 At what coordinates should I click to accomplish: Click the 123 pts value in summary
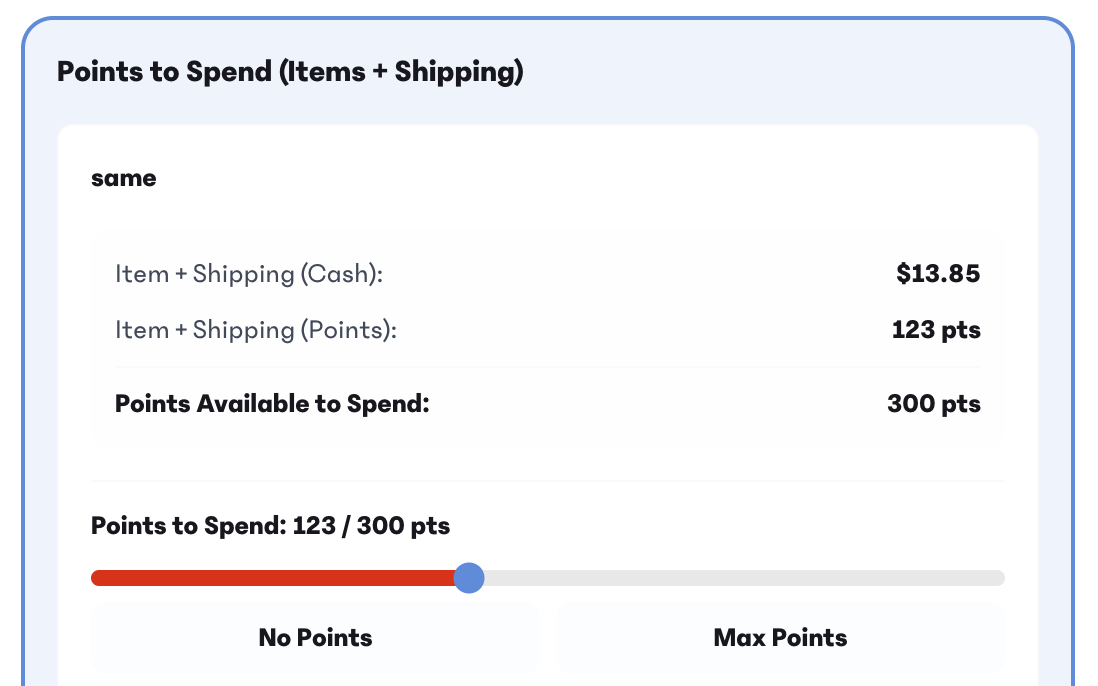935,329
